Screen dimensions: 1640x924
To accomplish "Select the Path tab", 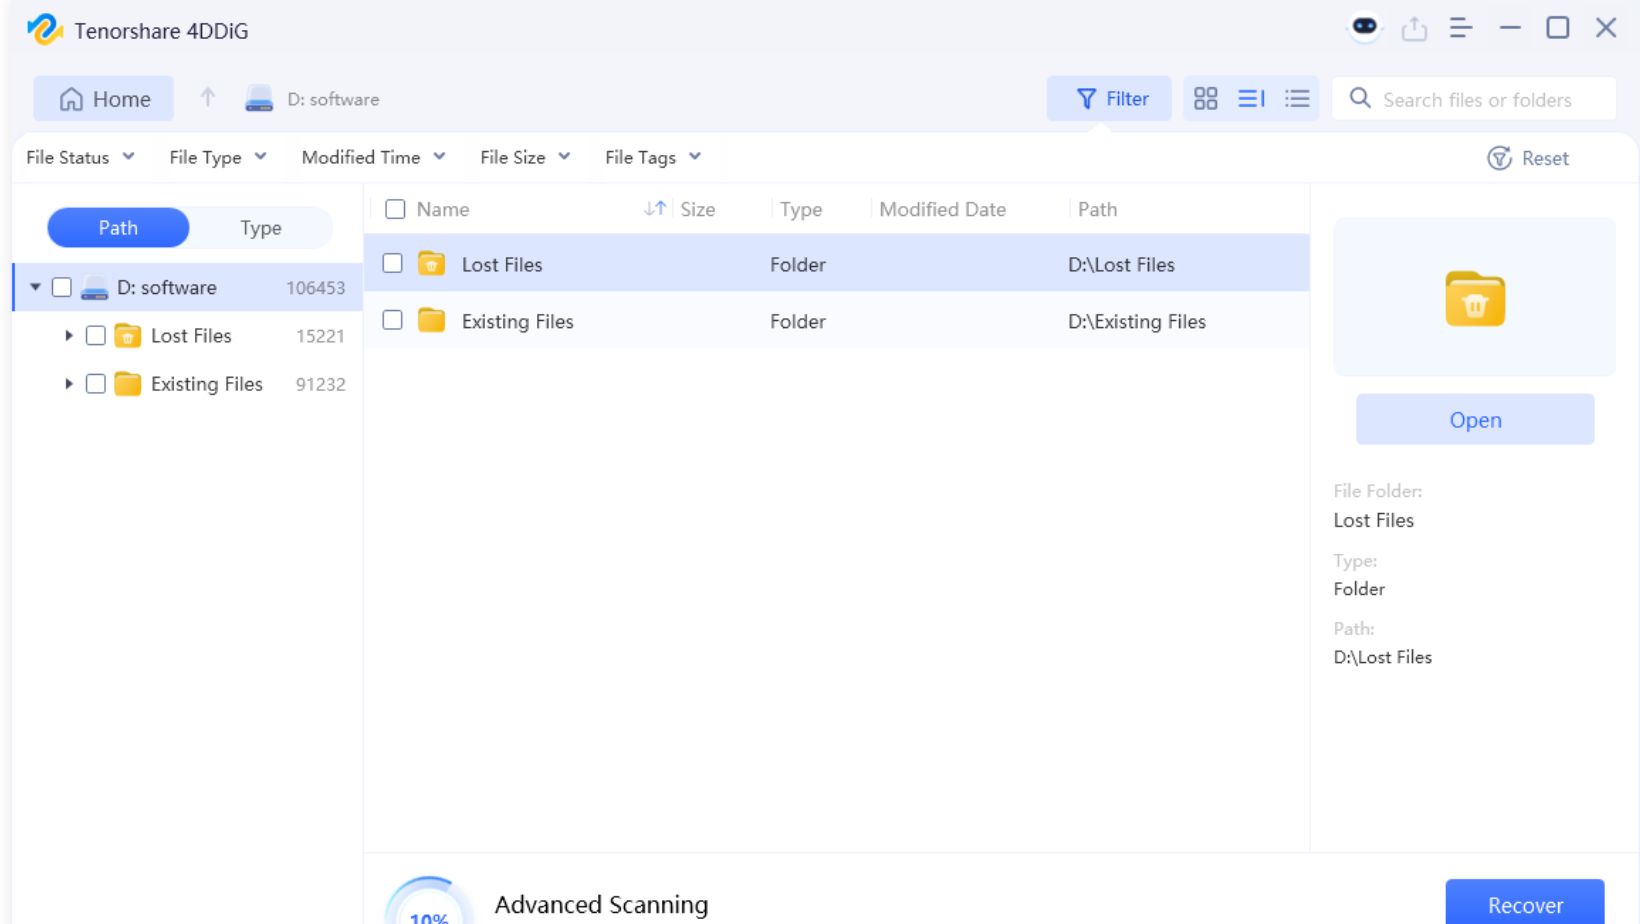I will 118,228.
